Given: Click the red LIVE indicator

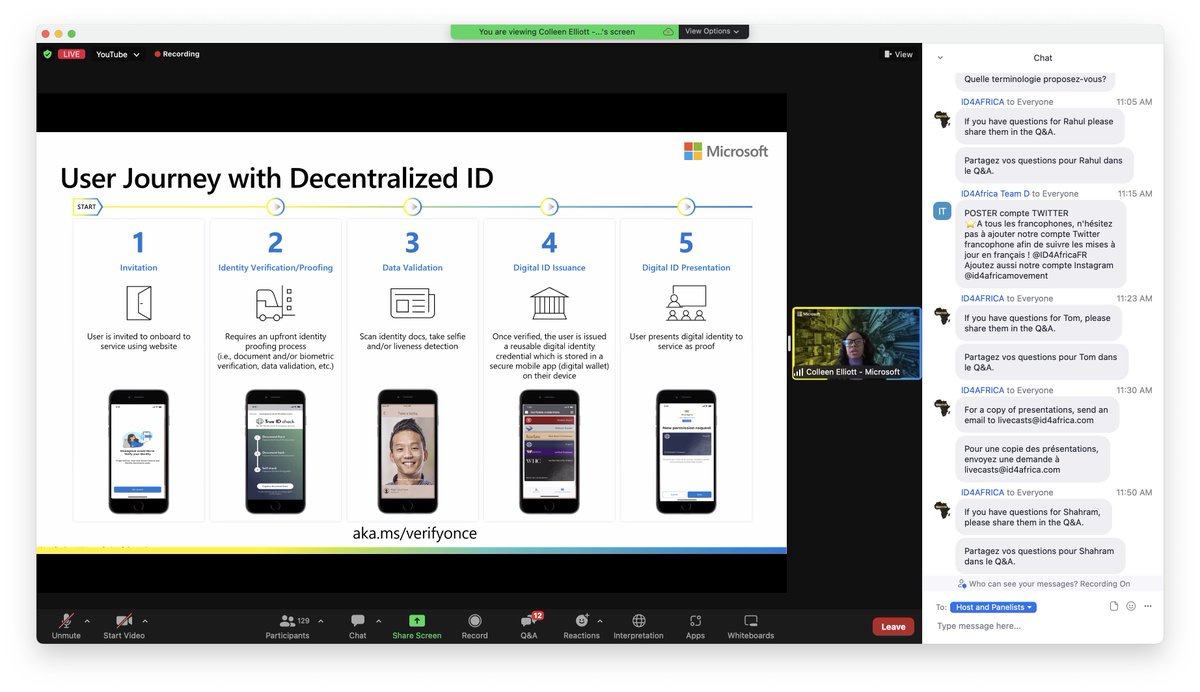Looking at the screenshot, I should click(71, 54).
